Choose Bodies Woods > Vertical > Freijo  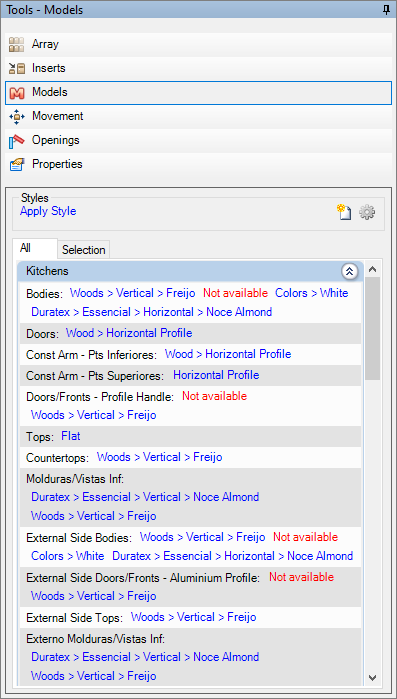pyautogui.click(x=133, y=293)
